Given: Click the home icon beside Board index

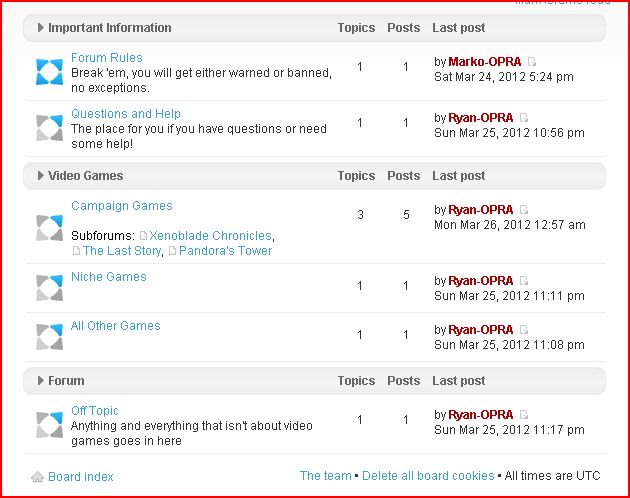Looking at the screenshot, I should [x=37, y=477].
